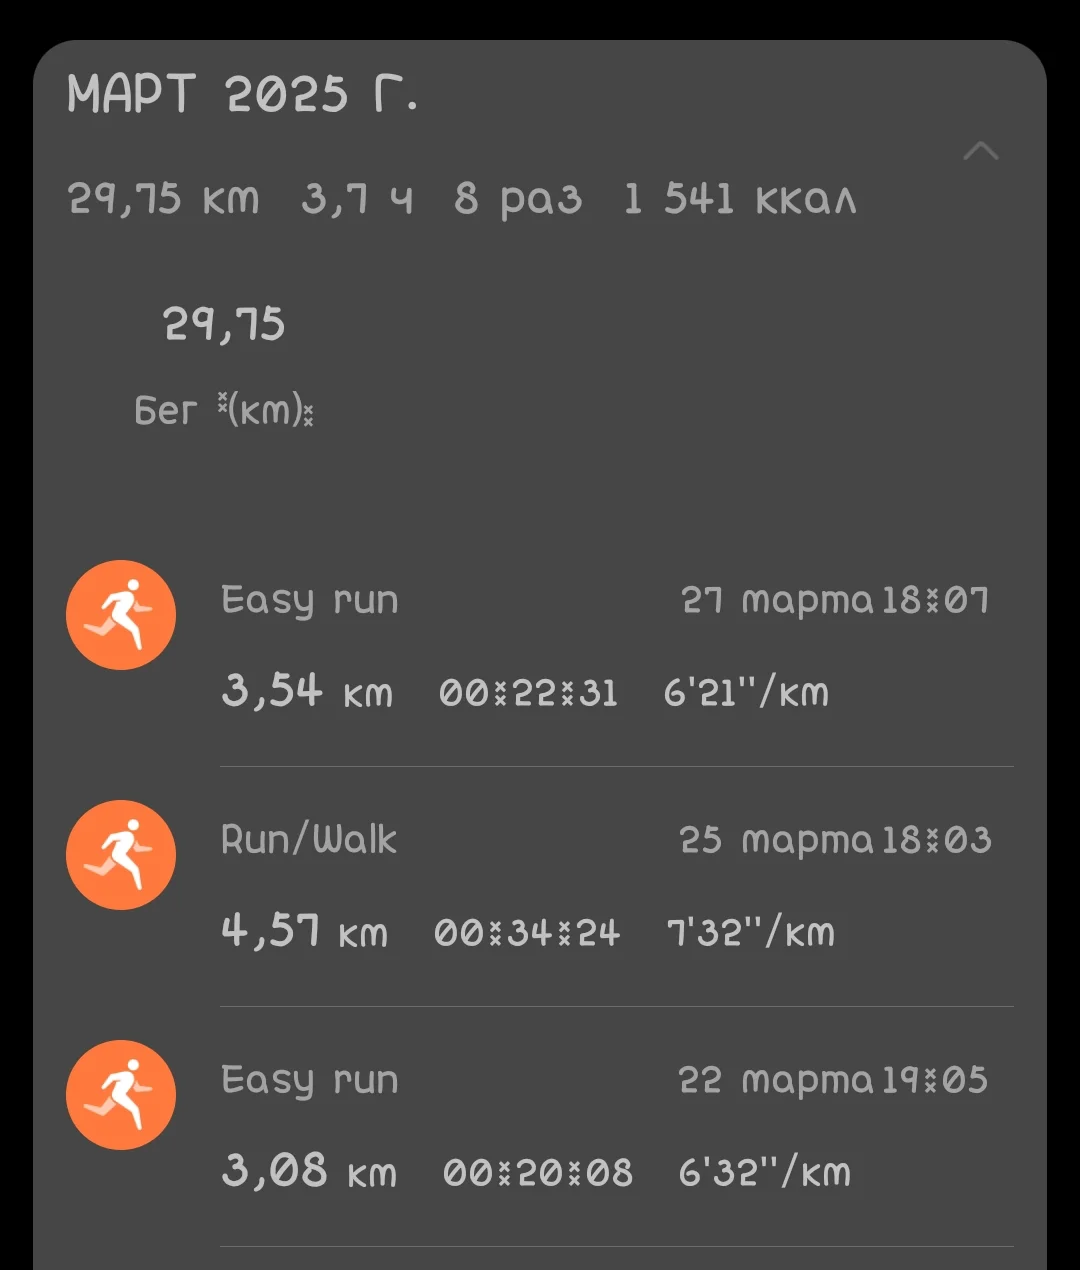Tap the 3,08 km distance value
The image size is (1080, 1270).
point(309,1172)
